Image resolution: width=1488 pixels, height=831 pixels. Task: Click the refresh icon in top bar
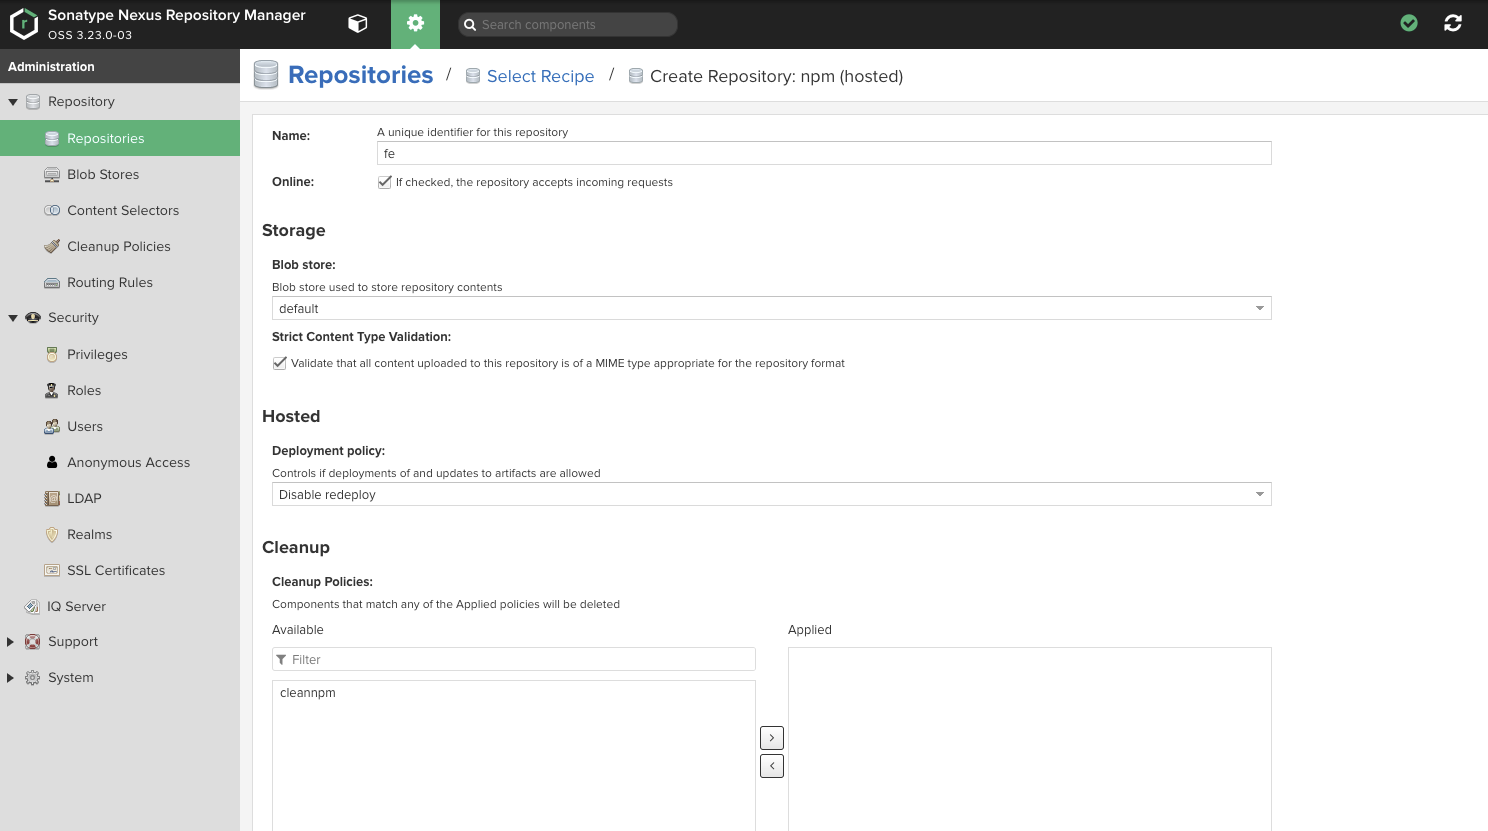tap(1453, 23)
